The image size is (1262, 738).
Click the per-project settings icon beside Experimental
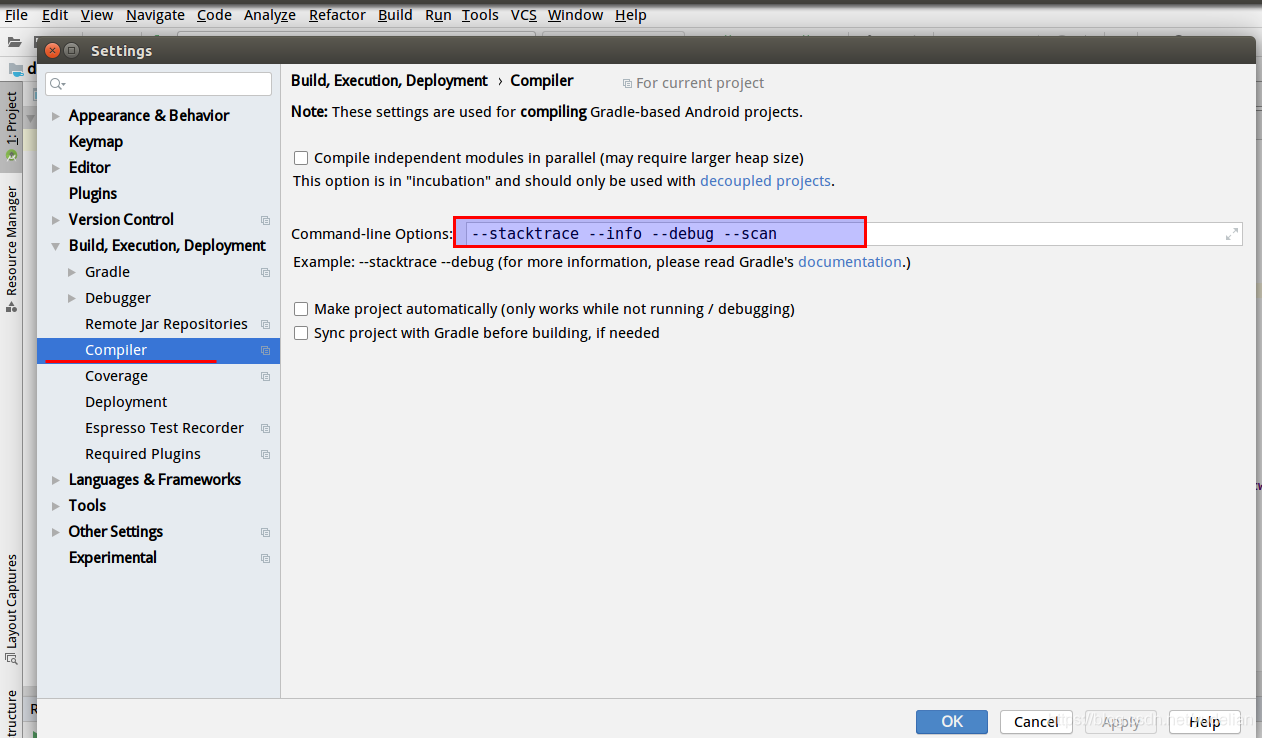coord(265,557)
